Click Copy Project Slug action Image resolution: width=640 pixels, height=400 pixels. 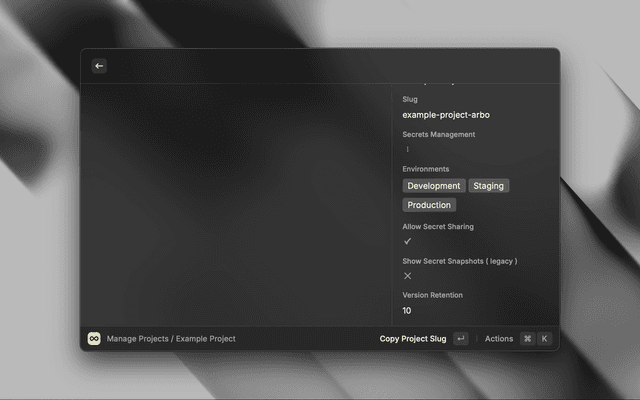[x=413, y=339]
